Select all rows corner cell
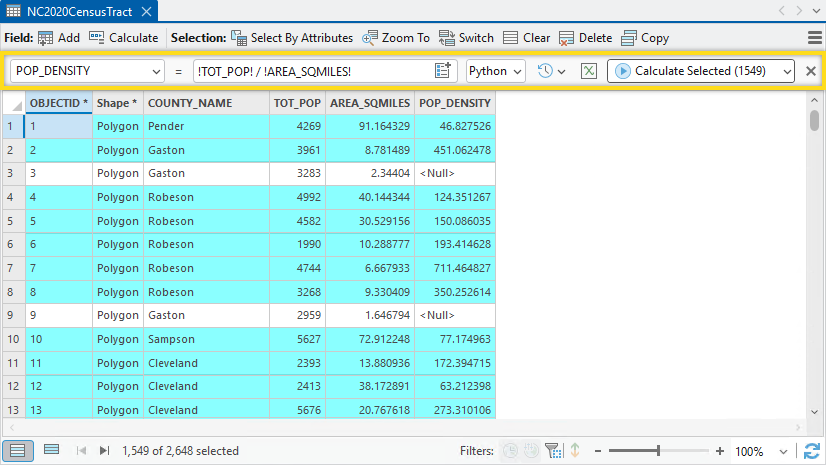The height and width of the screenshot is (465, 826). (x=14, y=103)
